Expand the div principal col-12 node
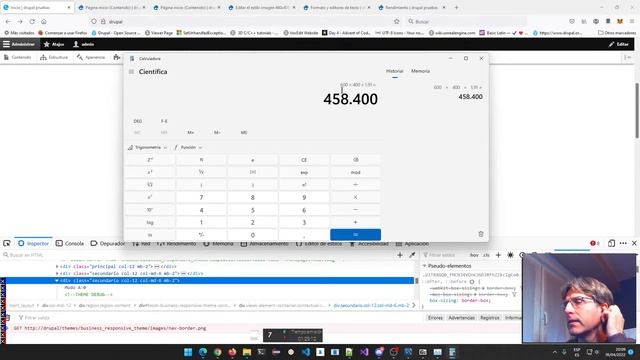This screenshot has width=640, height=360. (x=57, y=267)
